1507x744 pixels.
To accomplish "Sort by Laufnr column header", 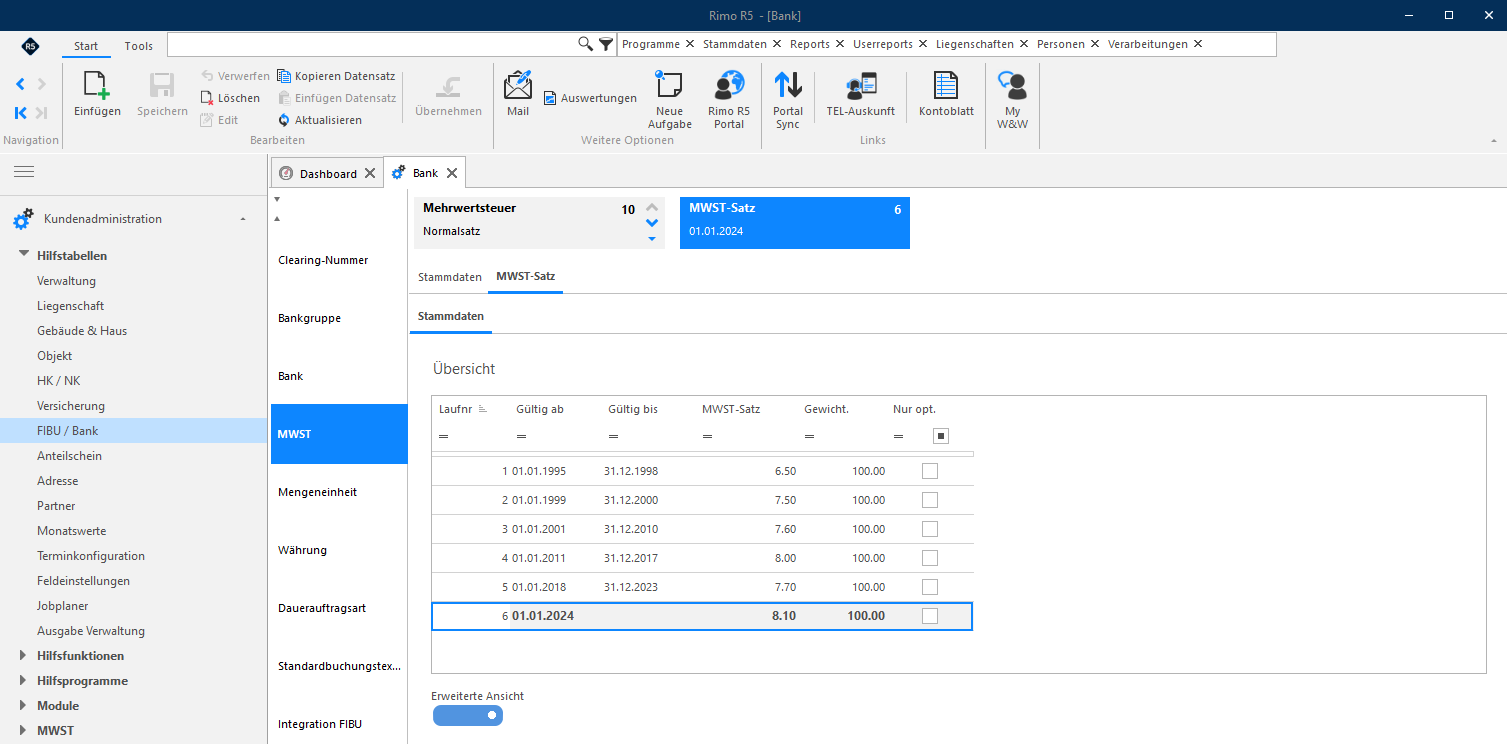I will [463, 409].
